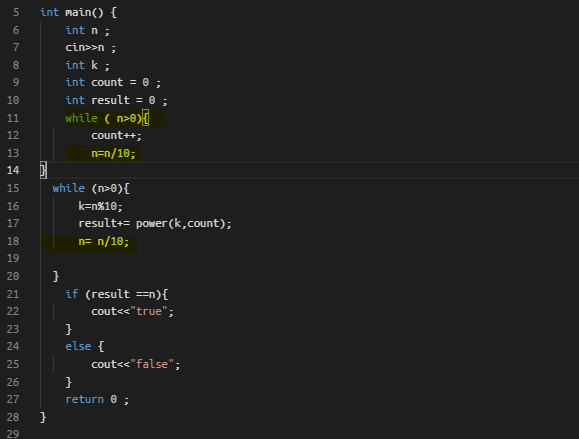Click the "true" string literal

[x=149, y=311]
